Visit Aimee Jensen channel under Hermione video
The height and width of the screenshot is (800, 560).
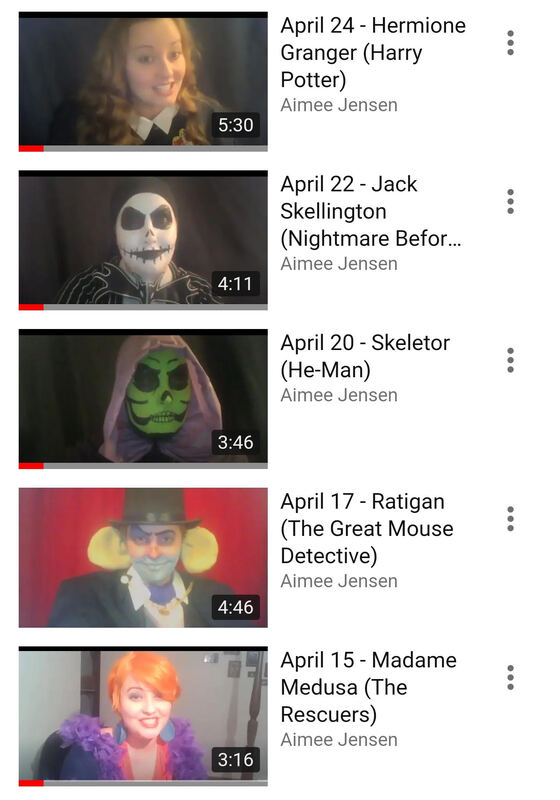point(339,105)
